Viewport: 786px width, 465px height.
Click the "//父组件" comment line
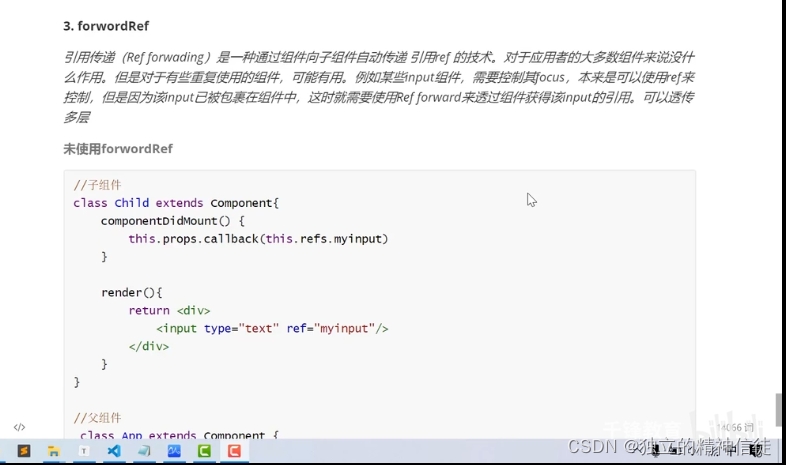(97, 418)
